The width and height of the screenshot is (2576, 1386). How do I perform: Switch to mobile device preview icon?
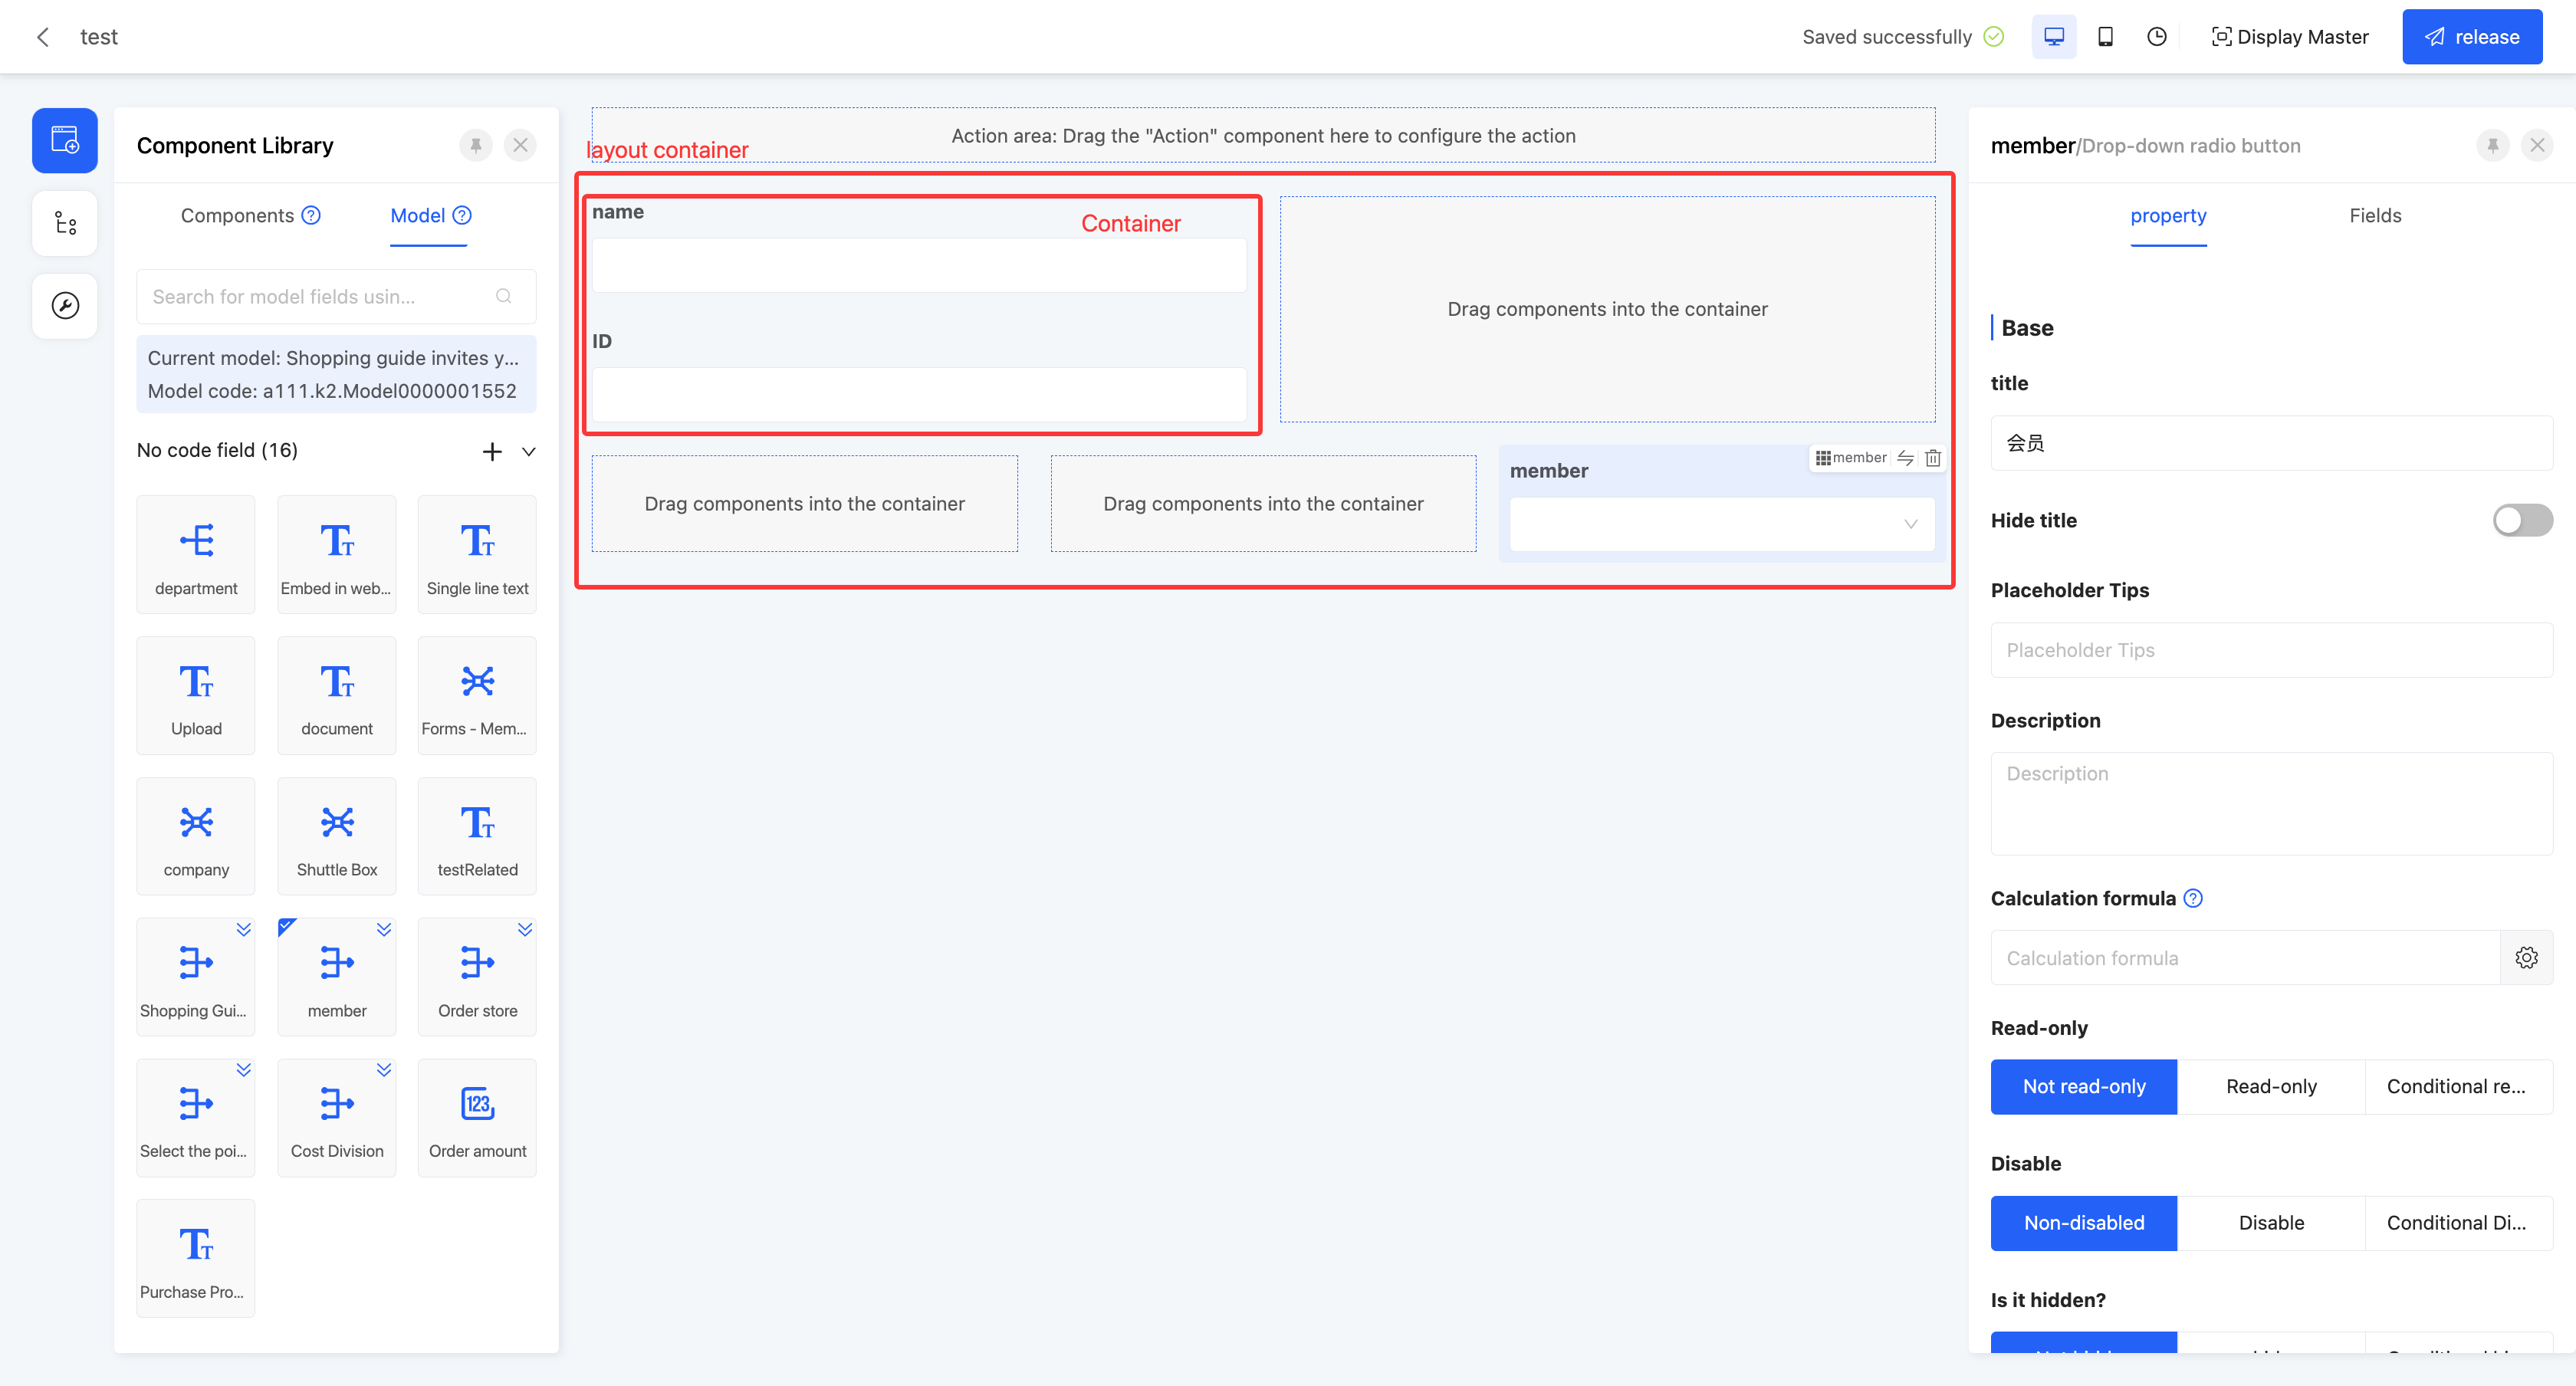click(x=2105, y=37)
